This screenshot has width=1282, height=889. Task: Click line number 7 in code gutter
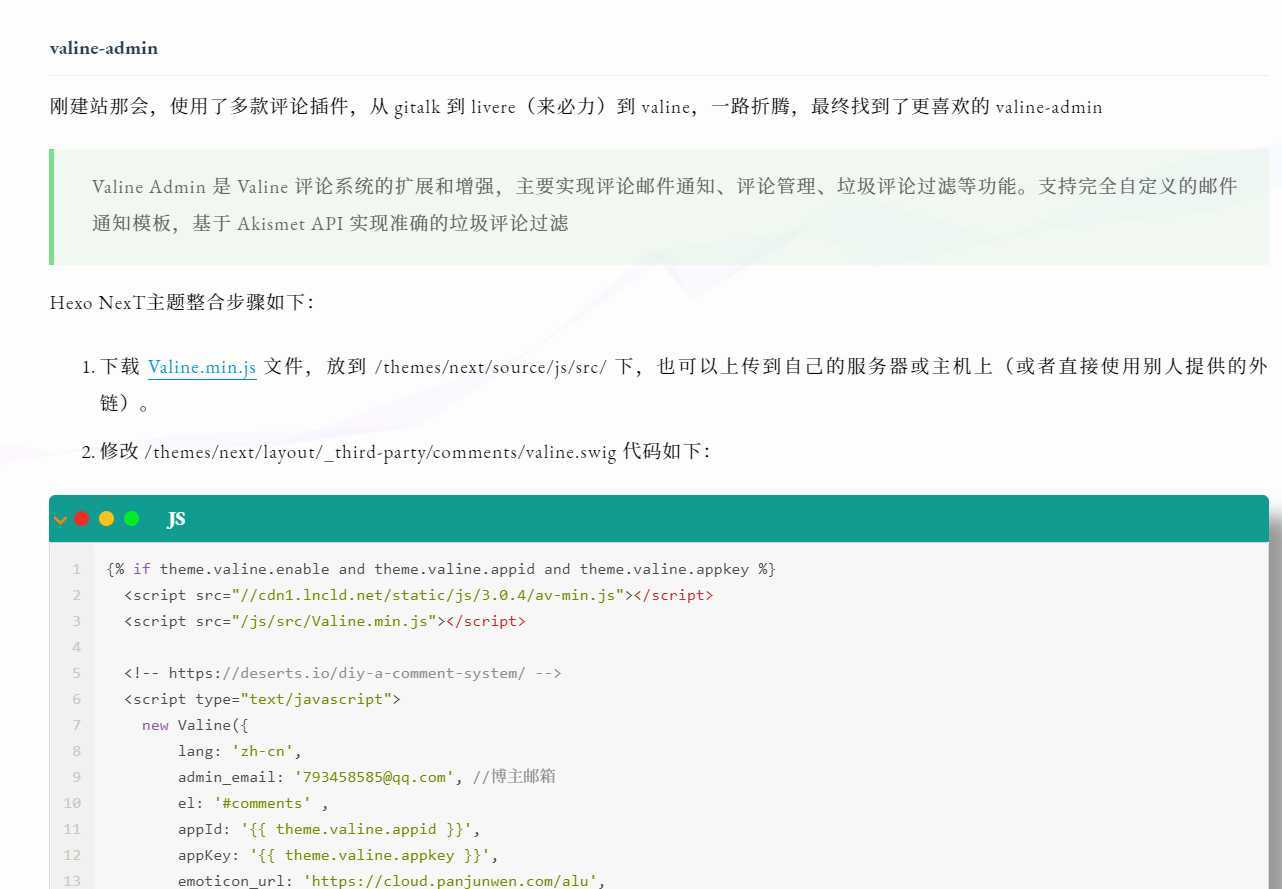tap(76, 725)
